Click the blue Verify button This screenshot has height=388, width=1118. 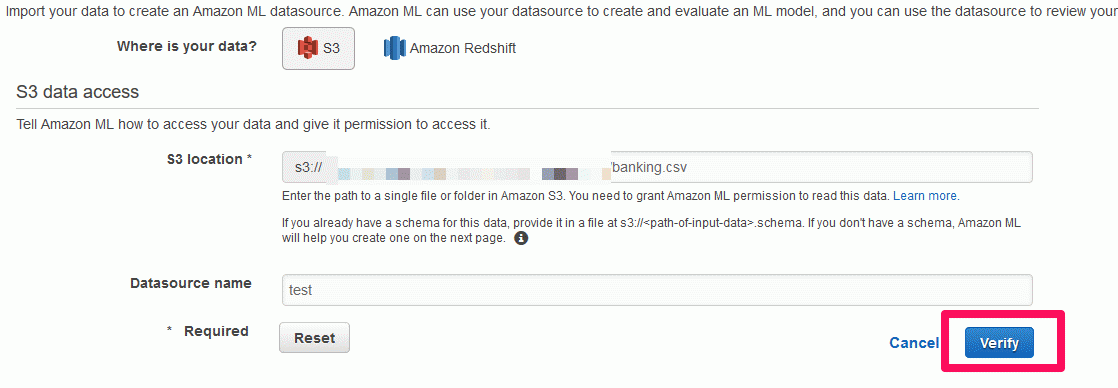999,343
